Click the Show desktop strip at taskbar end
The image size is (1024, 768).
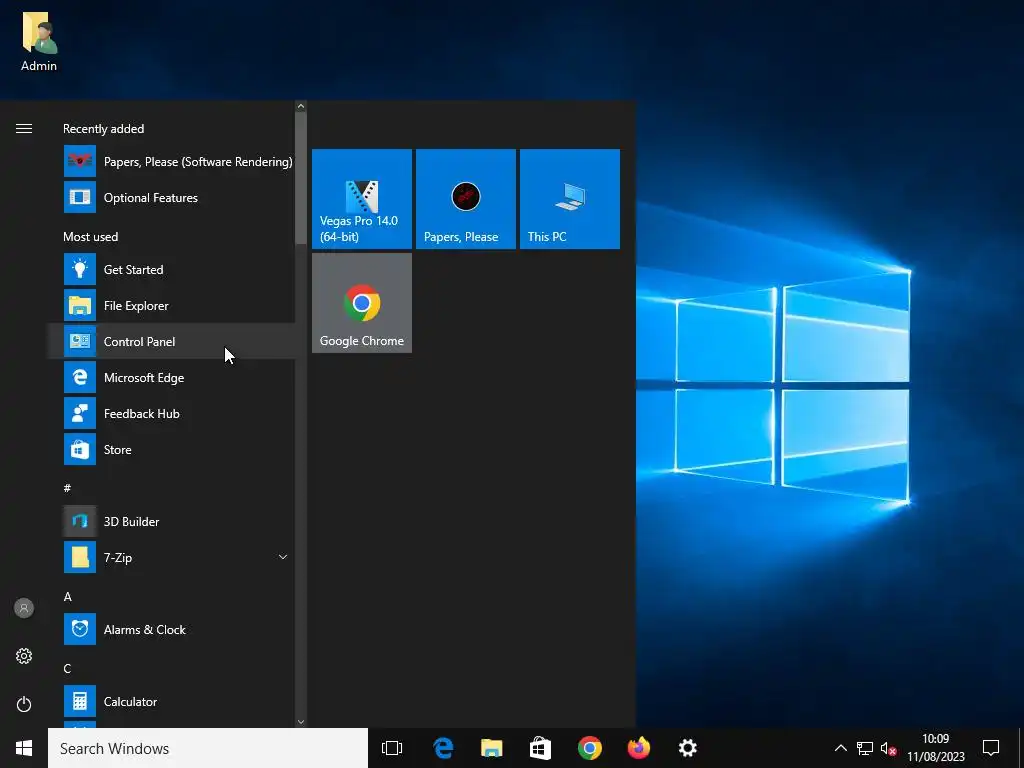tap(1021, 748)
